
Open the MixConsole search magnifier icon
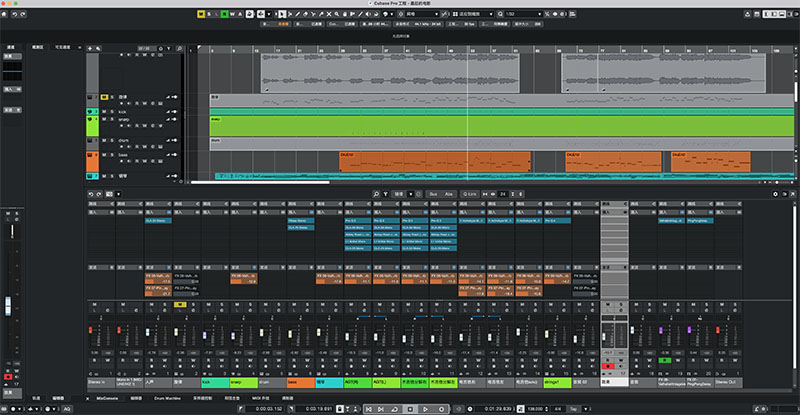tap(376, 194)
